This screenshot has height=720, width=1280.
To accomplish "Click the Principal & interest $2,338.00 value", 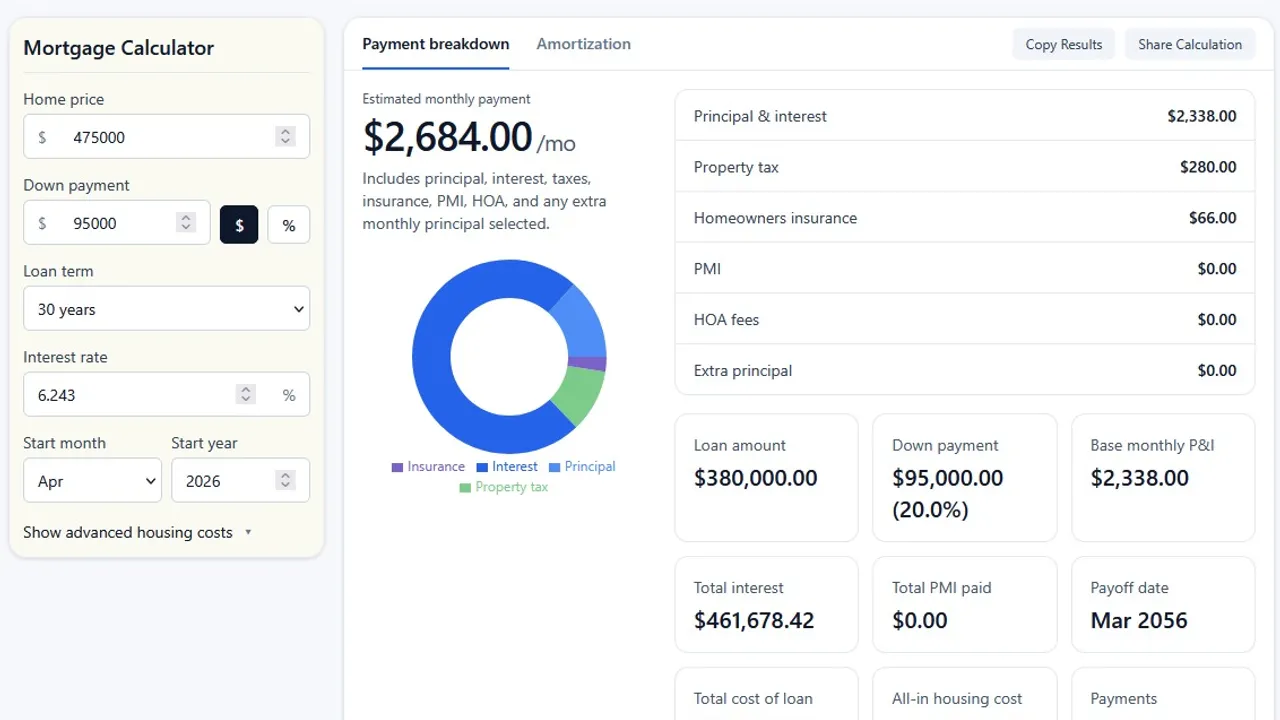I will [1202, 116].
